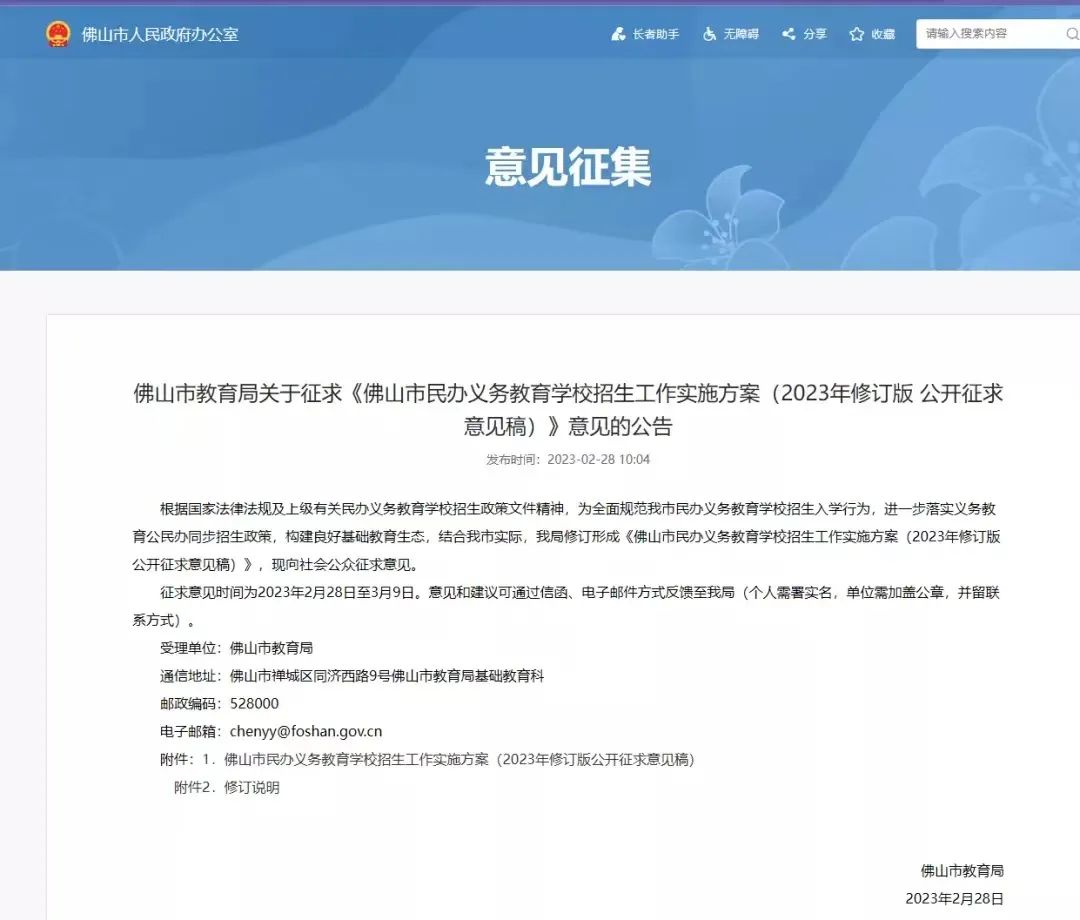Click the 长者助手 elderly assistant icon
This screenshot has height=920, width=1080.
(x=618, y=34)
